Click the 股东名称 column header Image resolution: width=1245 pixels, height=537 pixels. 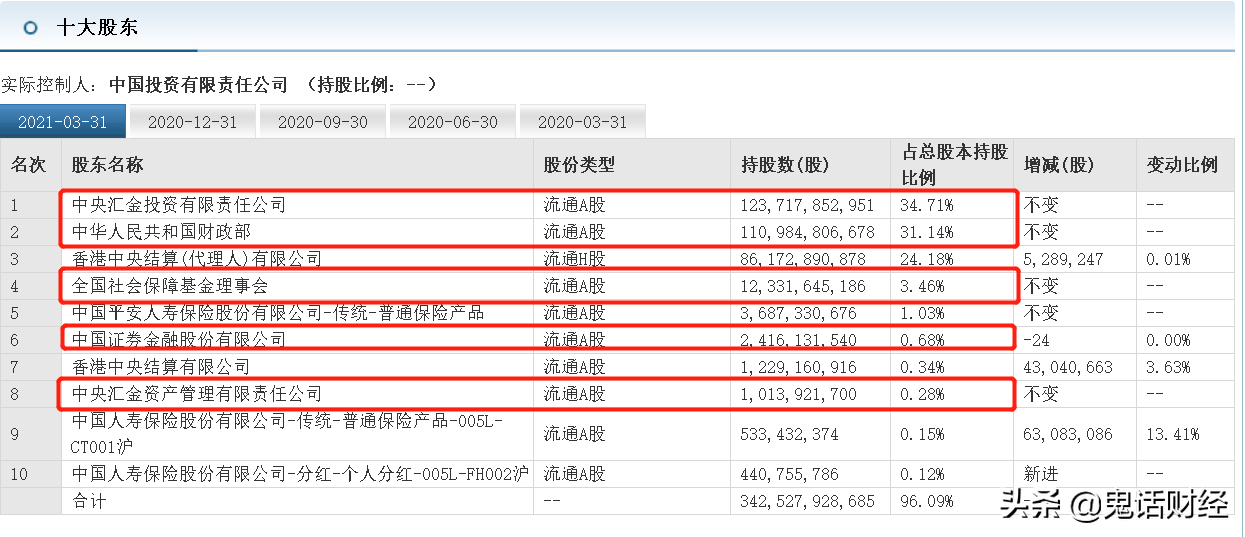(107, 165)
